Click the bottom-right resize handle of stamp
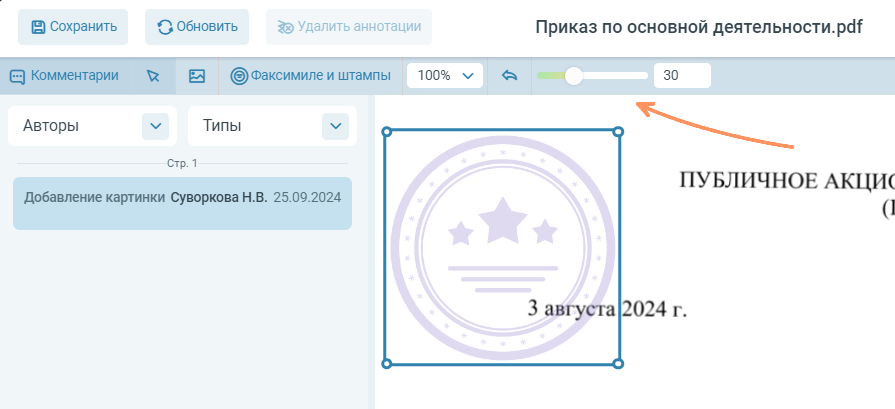 618,363
